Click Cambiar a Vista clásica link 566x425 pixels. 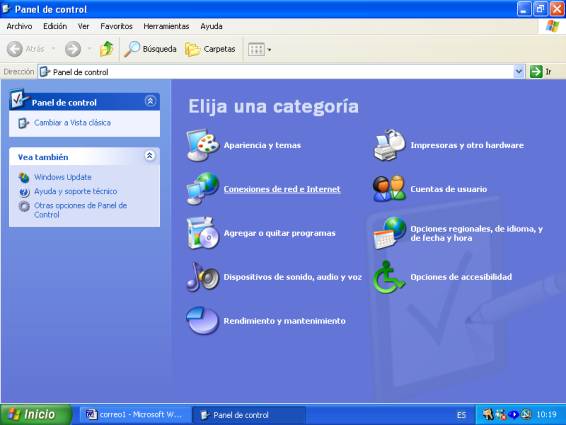[72, 123]
